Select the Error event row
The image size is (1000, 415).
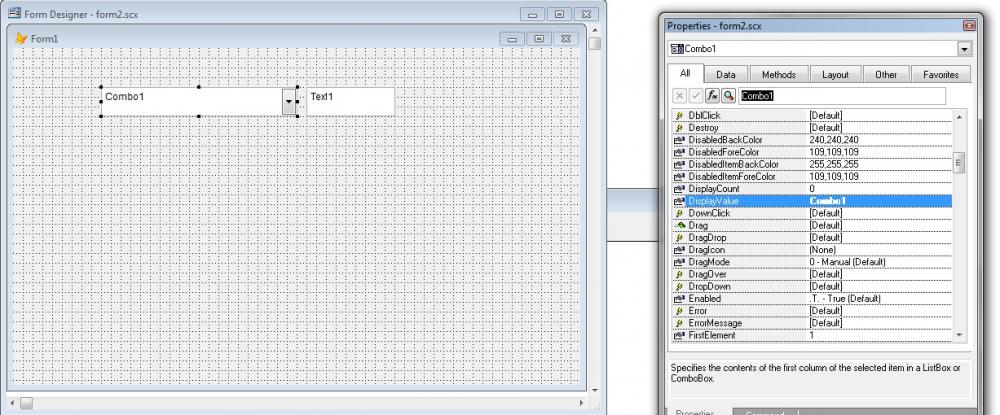tap(812, 310)
